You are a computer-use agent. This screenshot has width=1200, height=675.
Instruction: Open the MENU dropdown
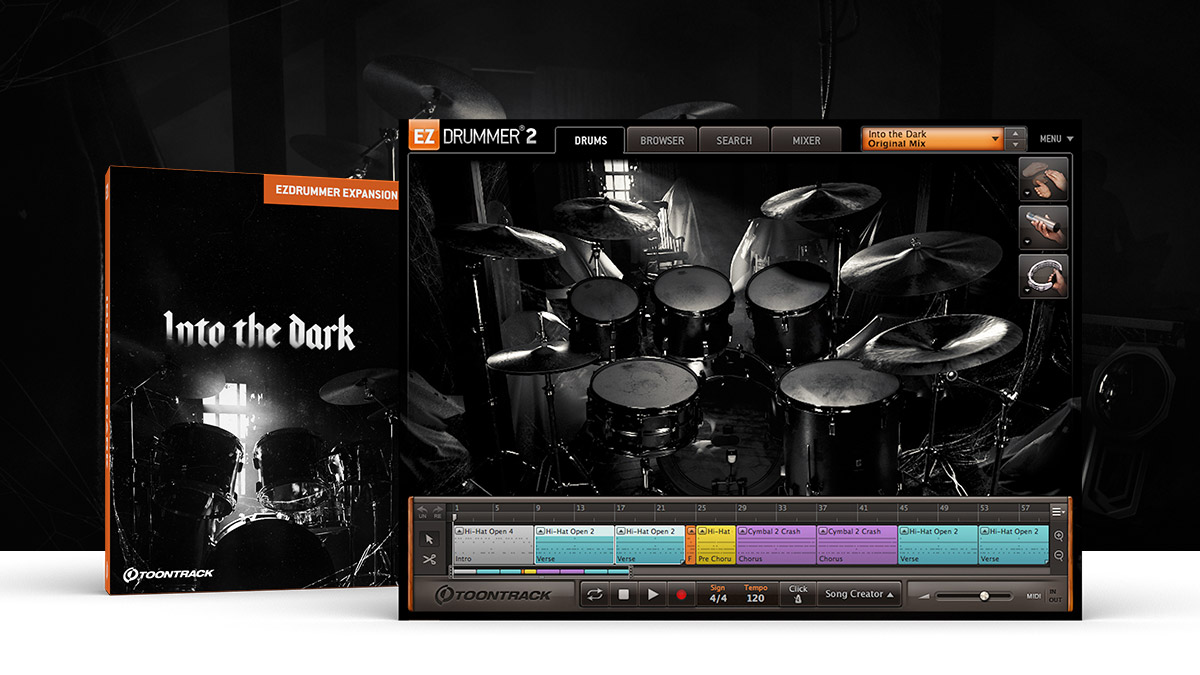[x=1056, y=139]
